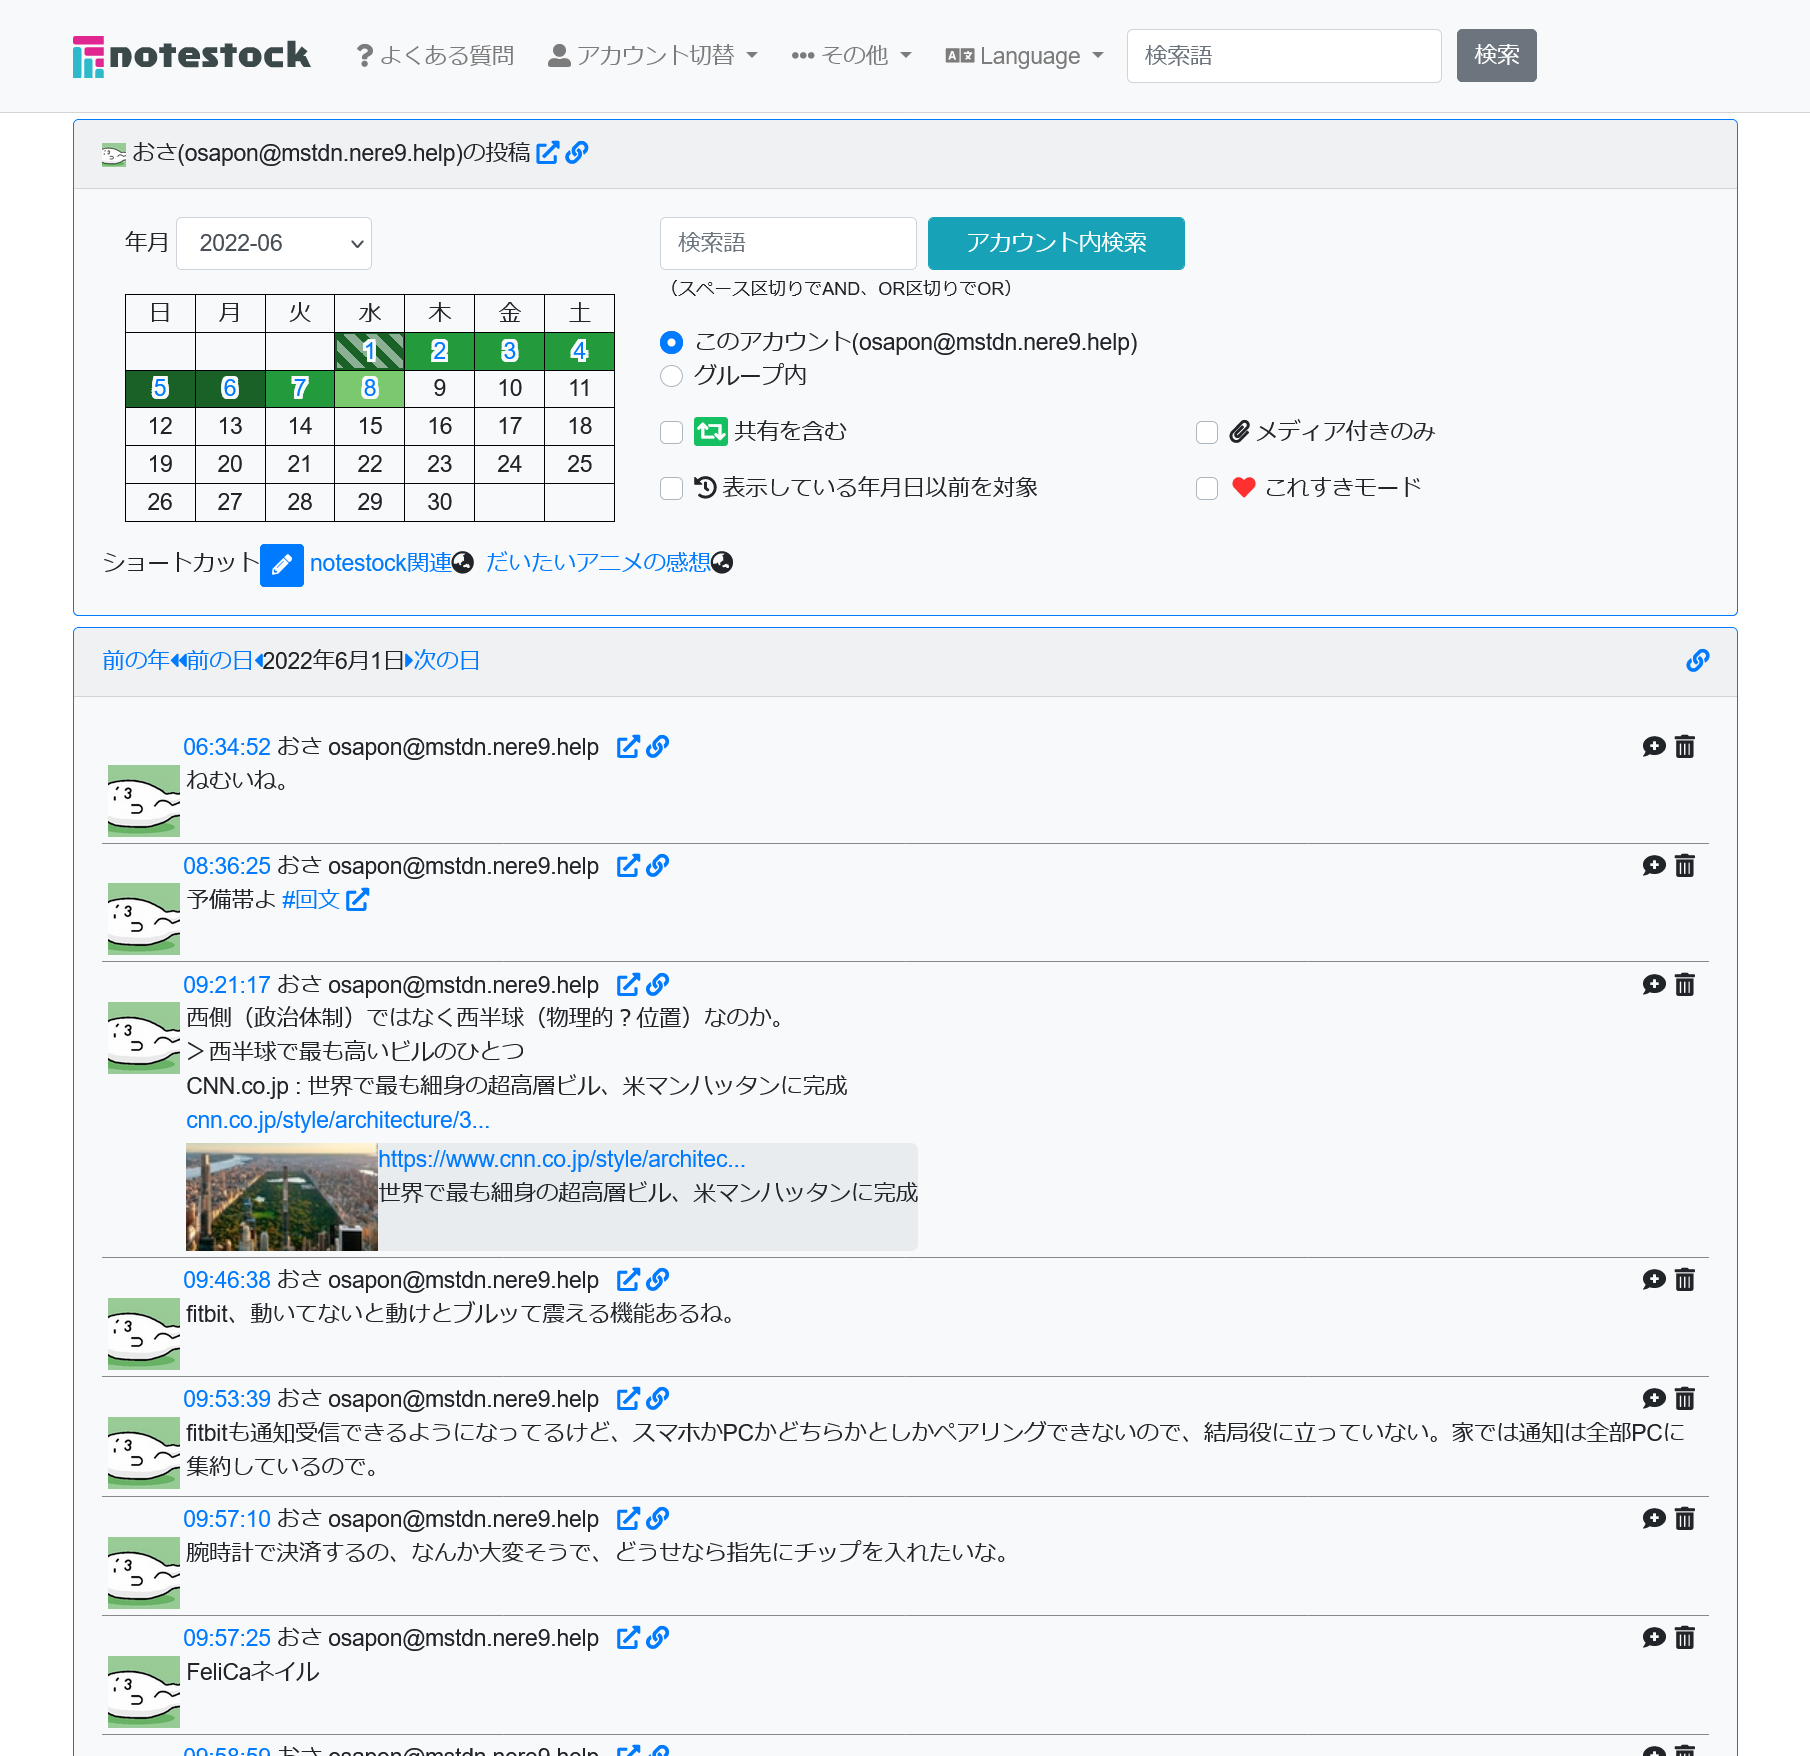Viewport: 1810px width, 1756px height.
Task: Copy permalink chain icon on 09:46:38 post
Action: click(x=658, y=1280)
